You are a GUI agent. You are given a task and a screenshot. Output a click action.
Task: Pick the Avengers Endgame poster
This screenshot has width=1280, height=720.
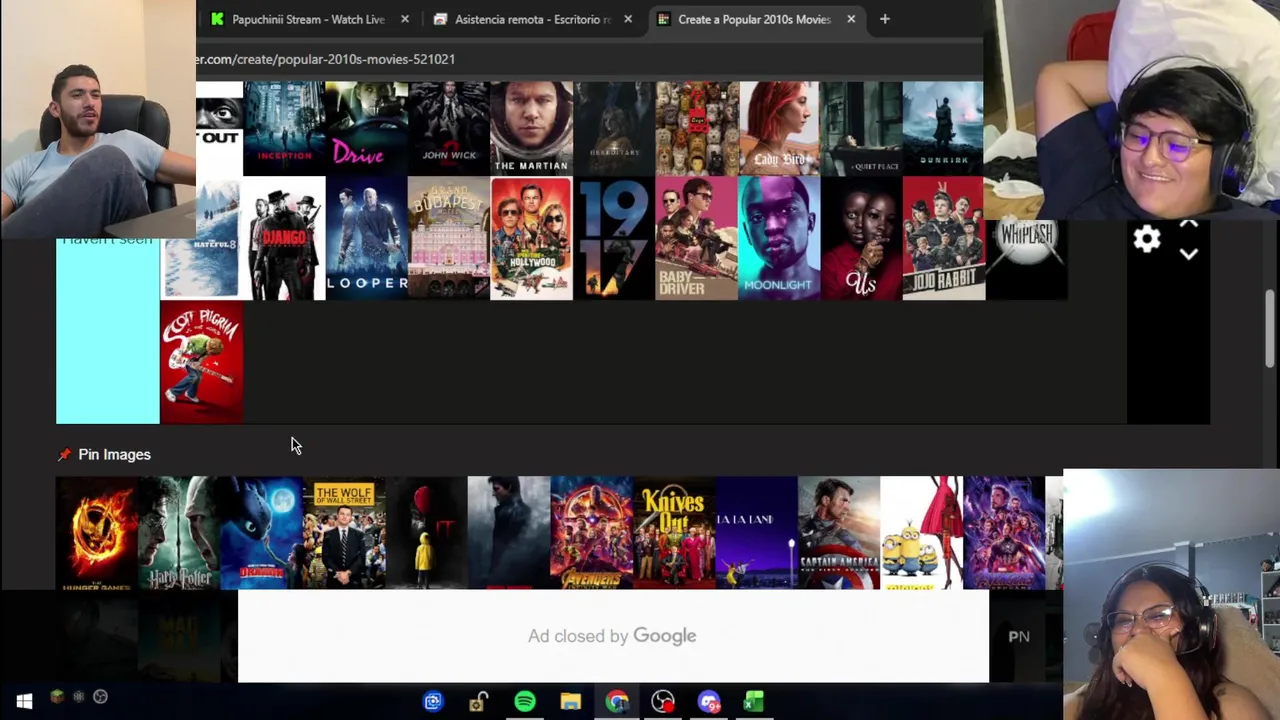coord(1004,533)
